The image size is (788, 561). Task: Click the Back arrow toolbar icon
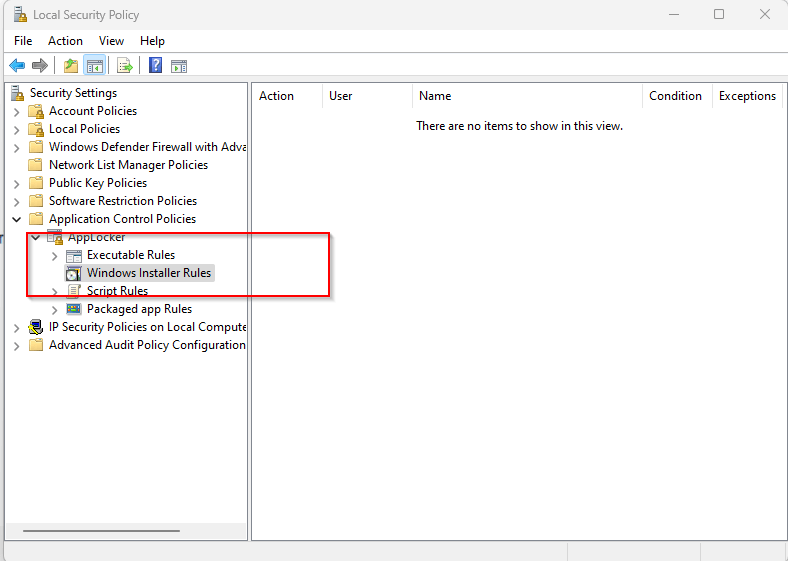pyautogui.click(x=17, y=65)
